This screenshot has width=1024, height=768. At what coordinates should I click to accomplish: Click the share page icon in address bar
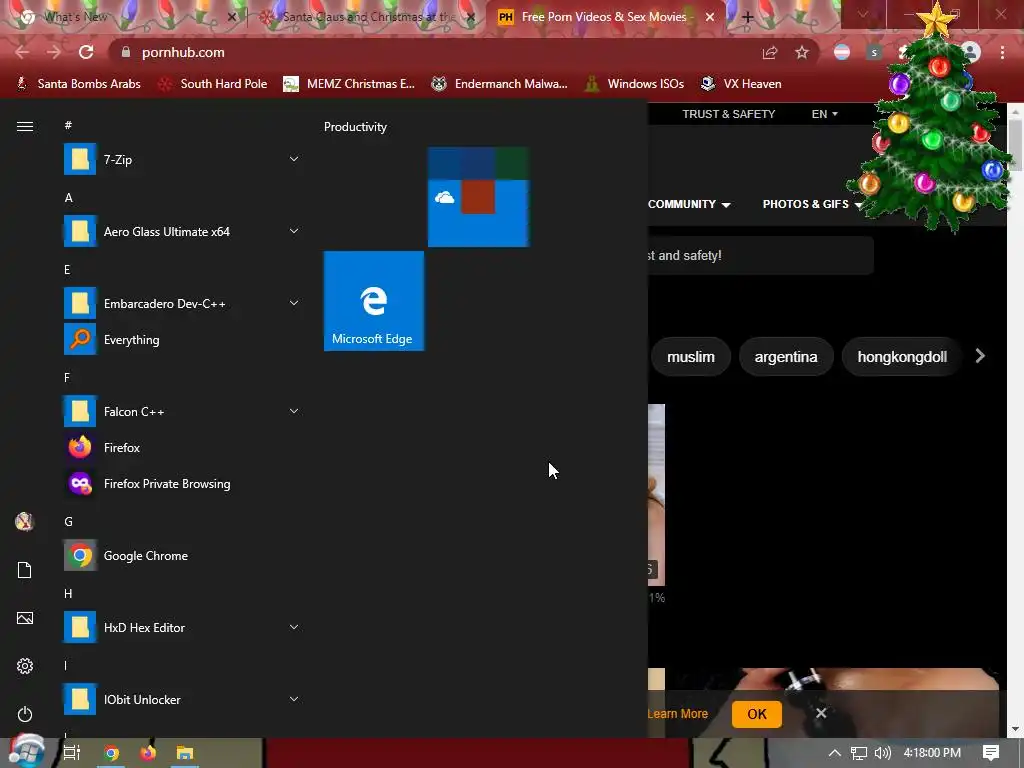click(x=770, y=52)
